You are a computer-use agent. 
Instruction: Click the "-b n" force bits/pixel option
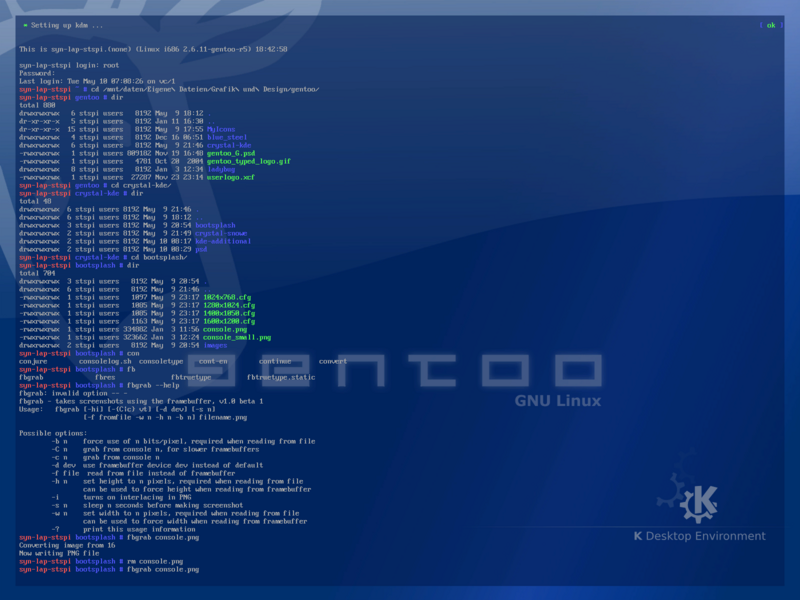(x=183, y=441)
